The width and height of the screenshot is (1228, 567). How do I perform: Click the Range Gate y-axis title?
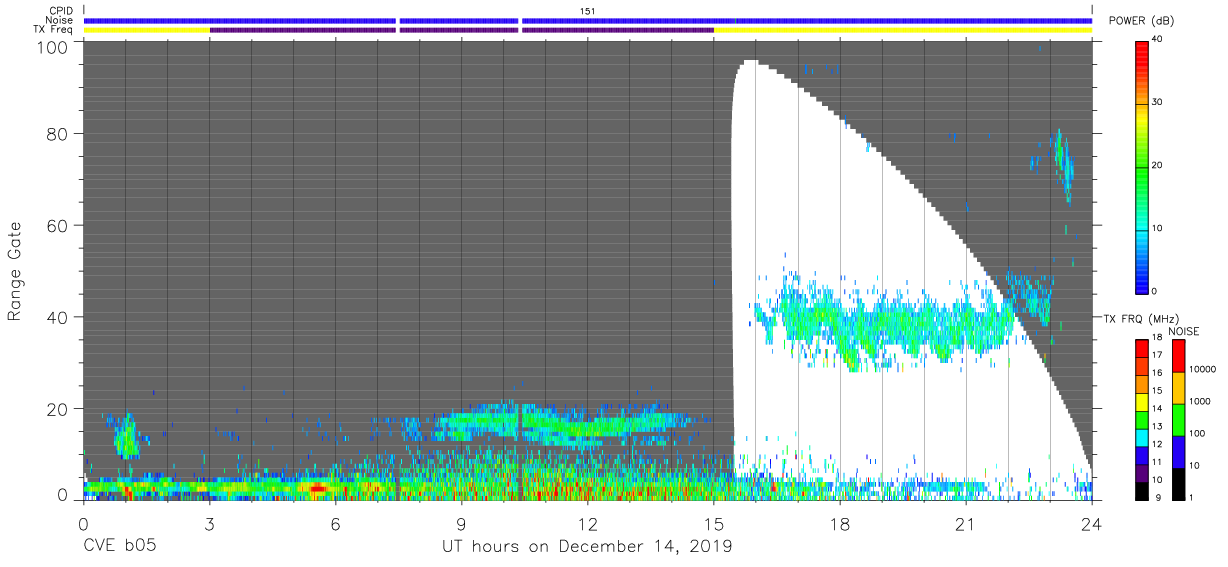tap(15, 272)
